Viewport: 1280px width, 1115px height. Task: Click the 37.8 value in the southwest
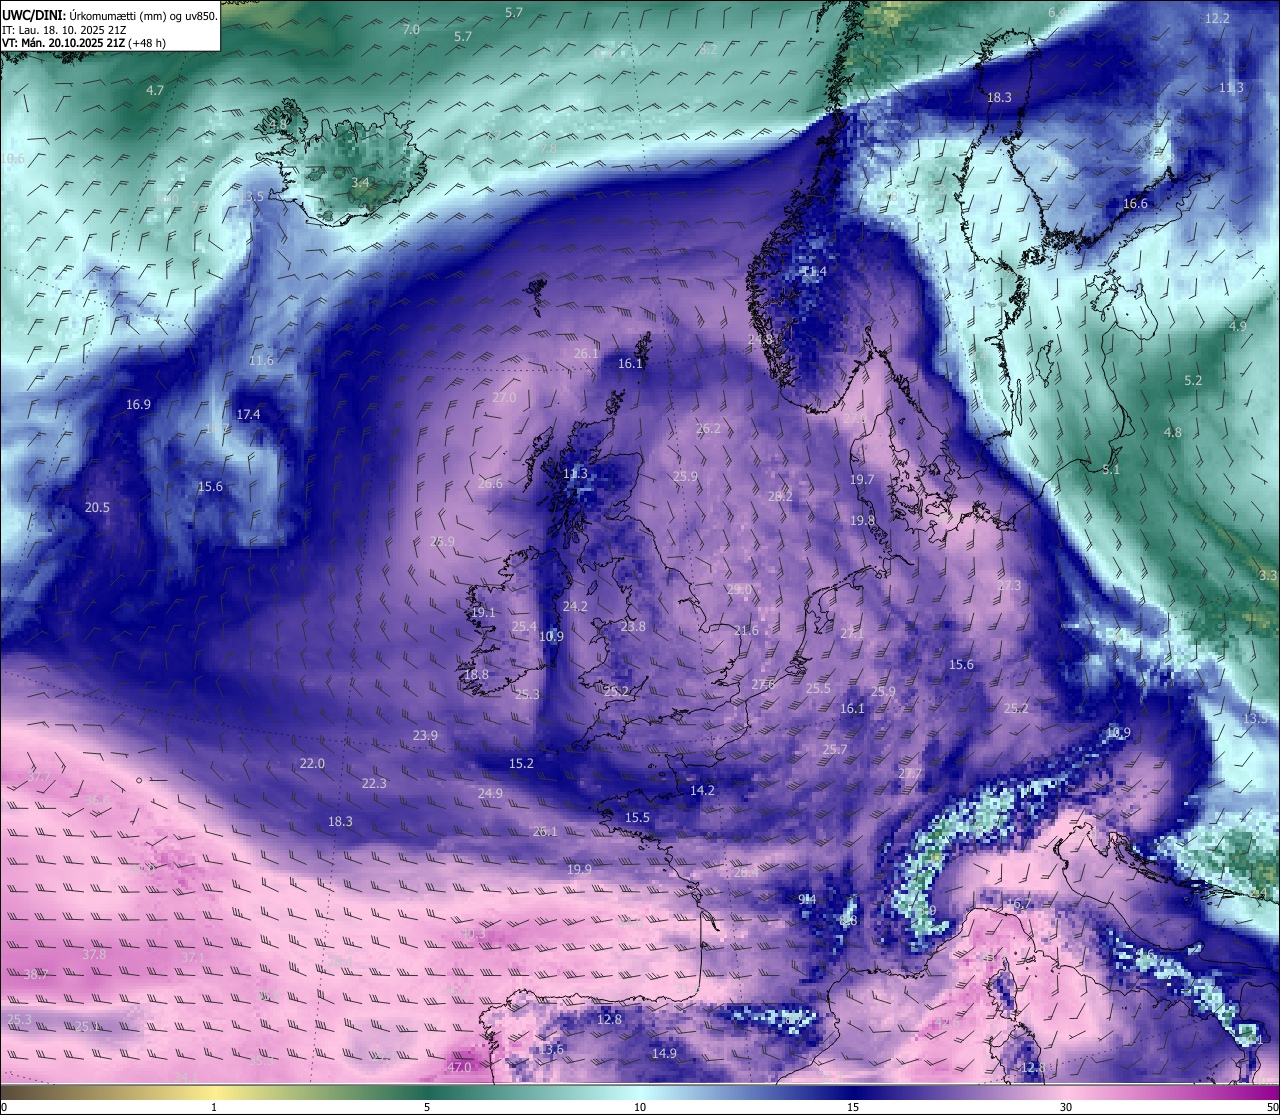pyautogui.click(x=94, y=954)
